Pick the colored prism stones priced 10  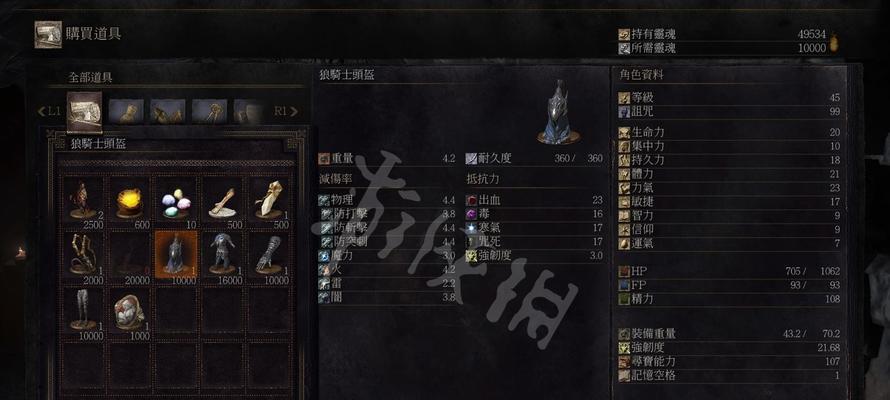176,201
